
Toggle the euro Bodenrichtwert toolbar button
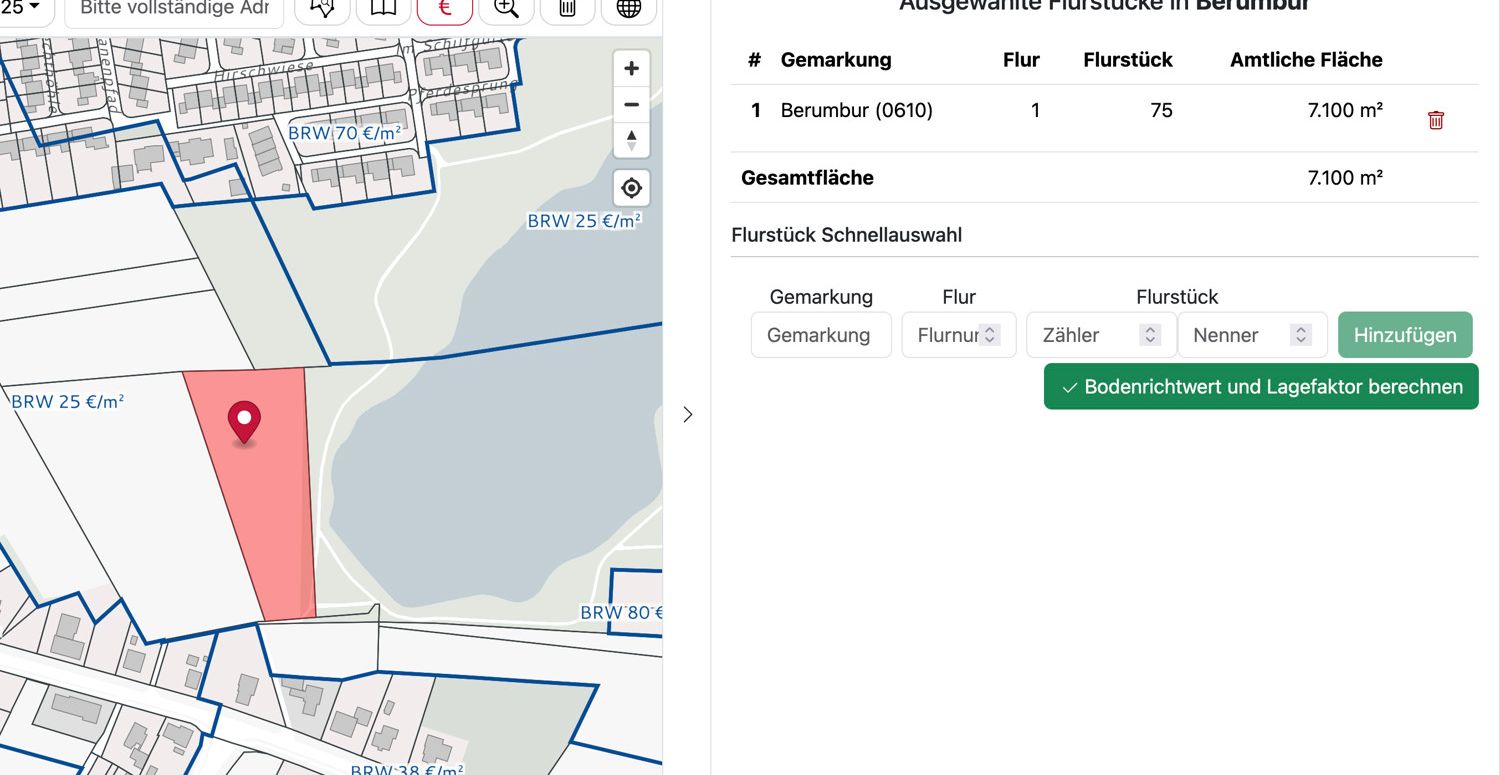pos(445,8)
